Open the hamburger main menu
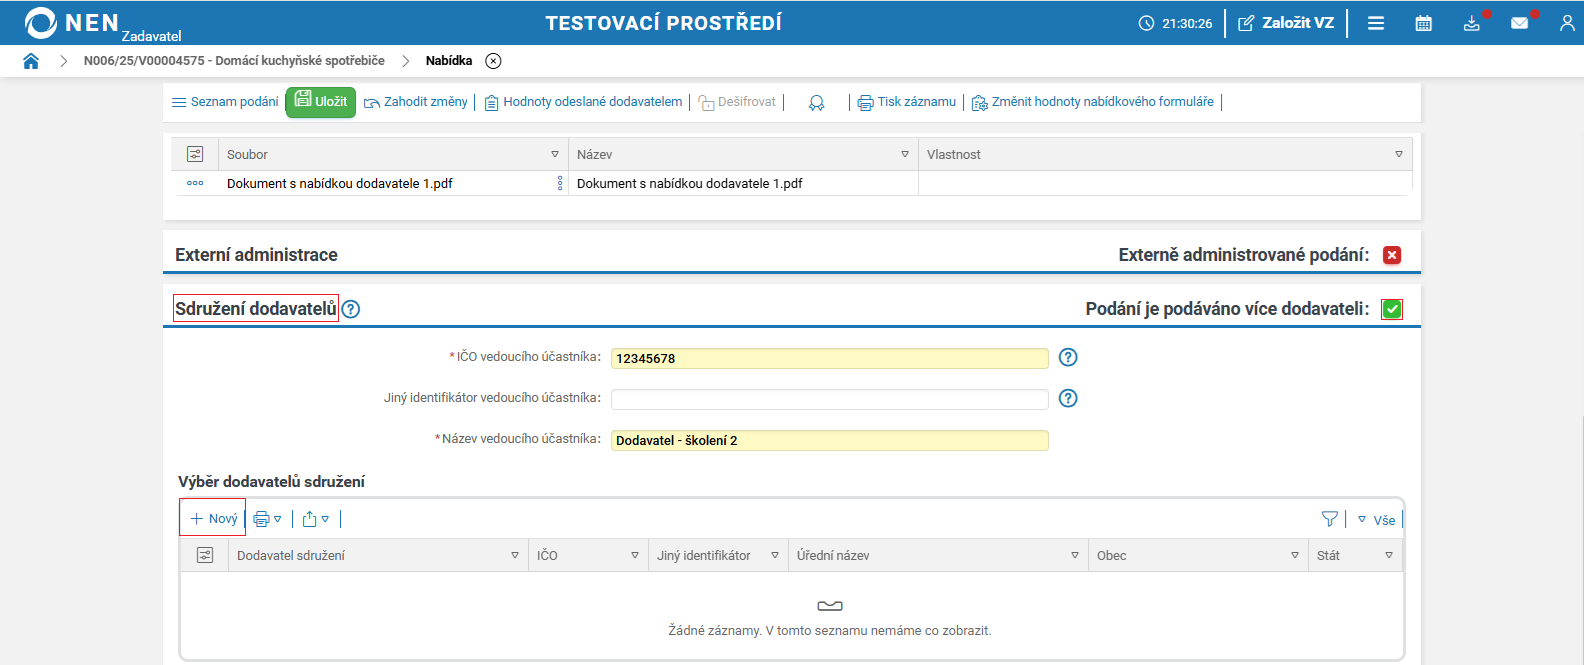This screenshot has width=1584, height=665. point(1376,23)
